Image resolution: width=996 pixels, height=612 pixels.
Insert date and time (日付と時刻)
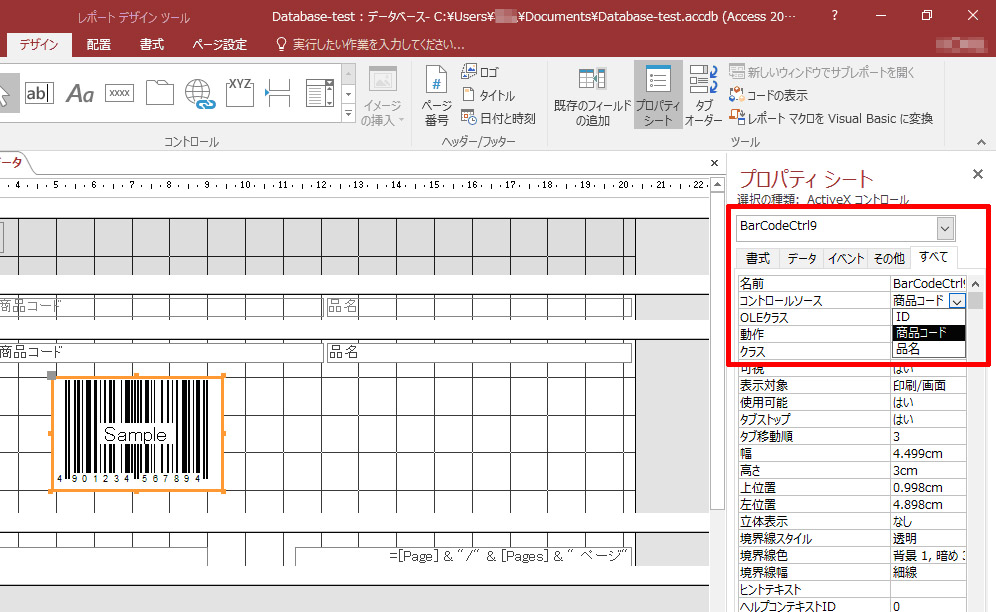499,118
